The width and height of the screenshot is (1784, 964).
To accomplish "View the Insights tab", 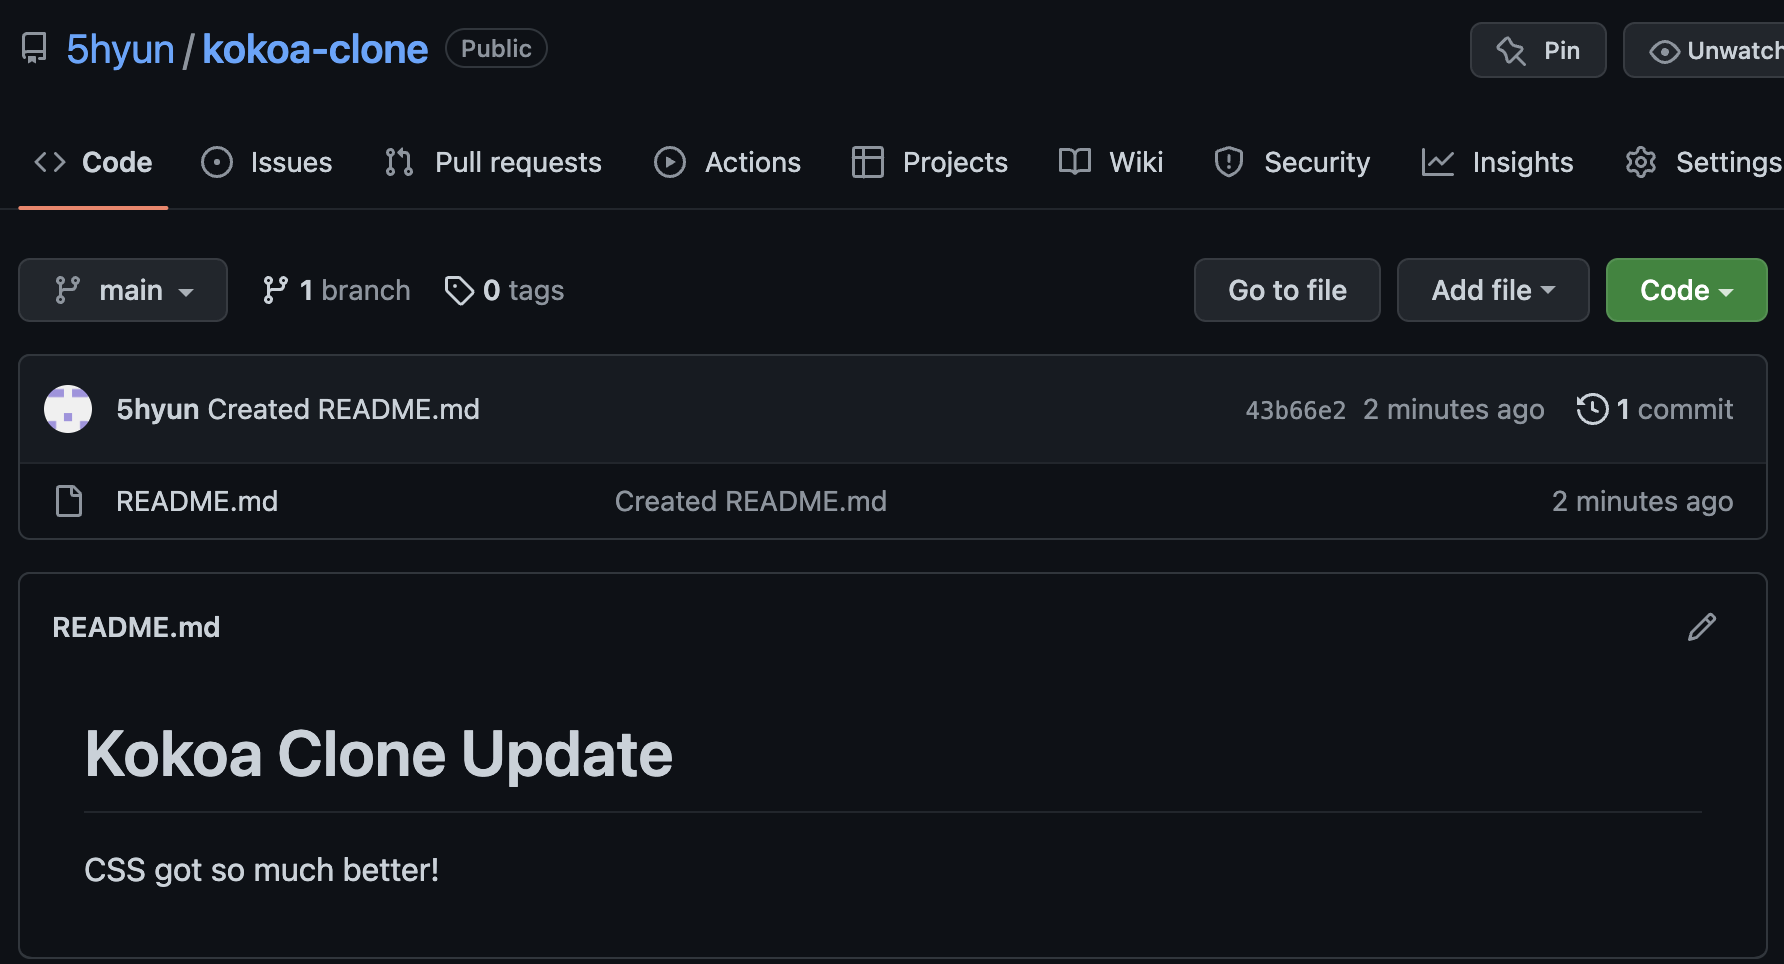I will (x=1497, y=162).
